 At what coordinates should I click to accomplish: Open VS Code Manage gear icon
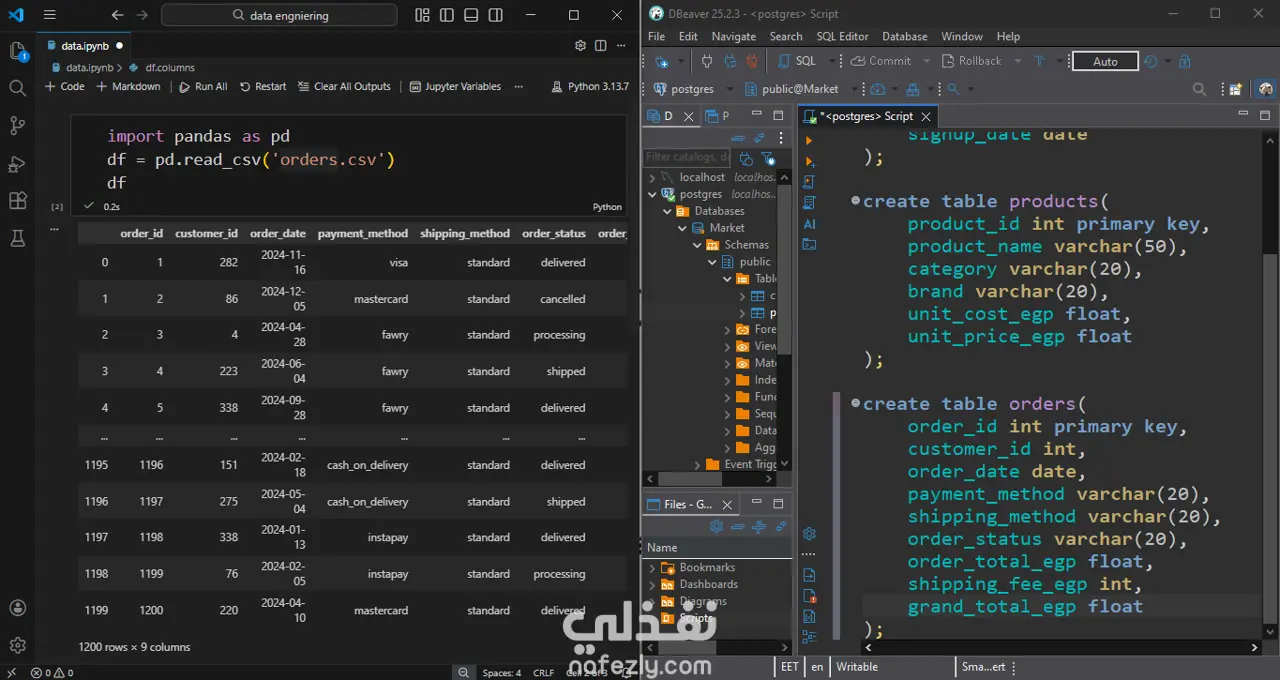(x=17, y=645)
